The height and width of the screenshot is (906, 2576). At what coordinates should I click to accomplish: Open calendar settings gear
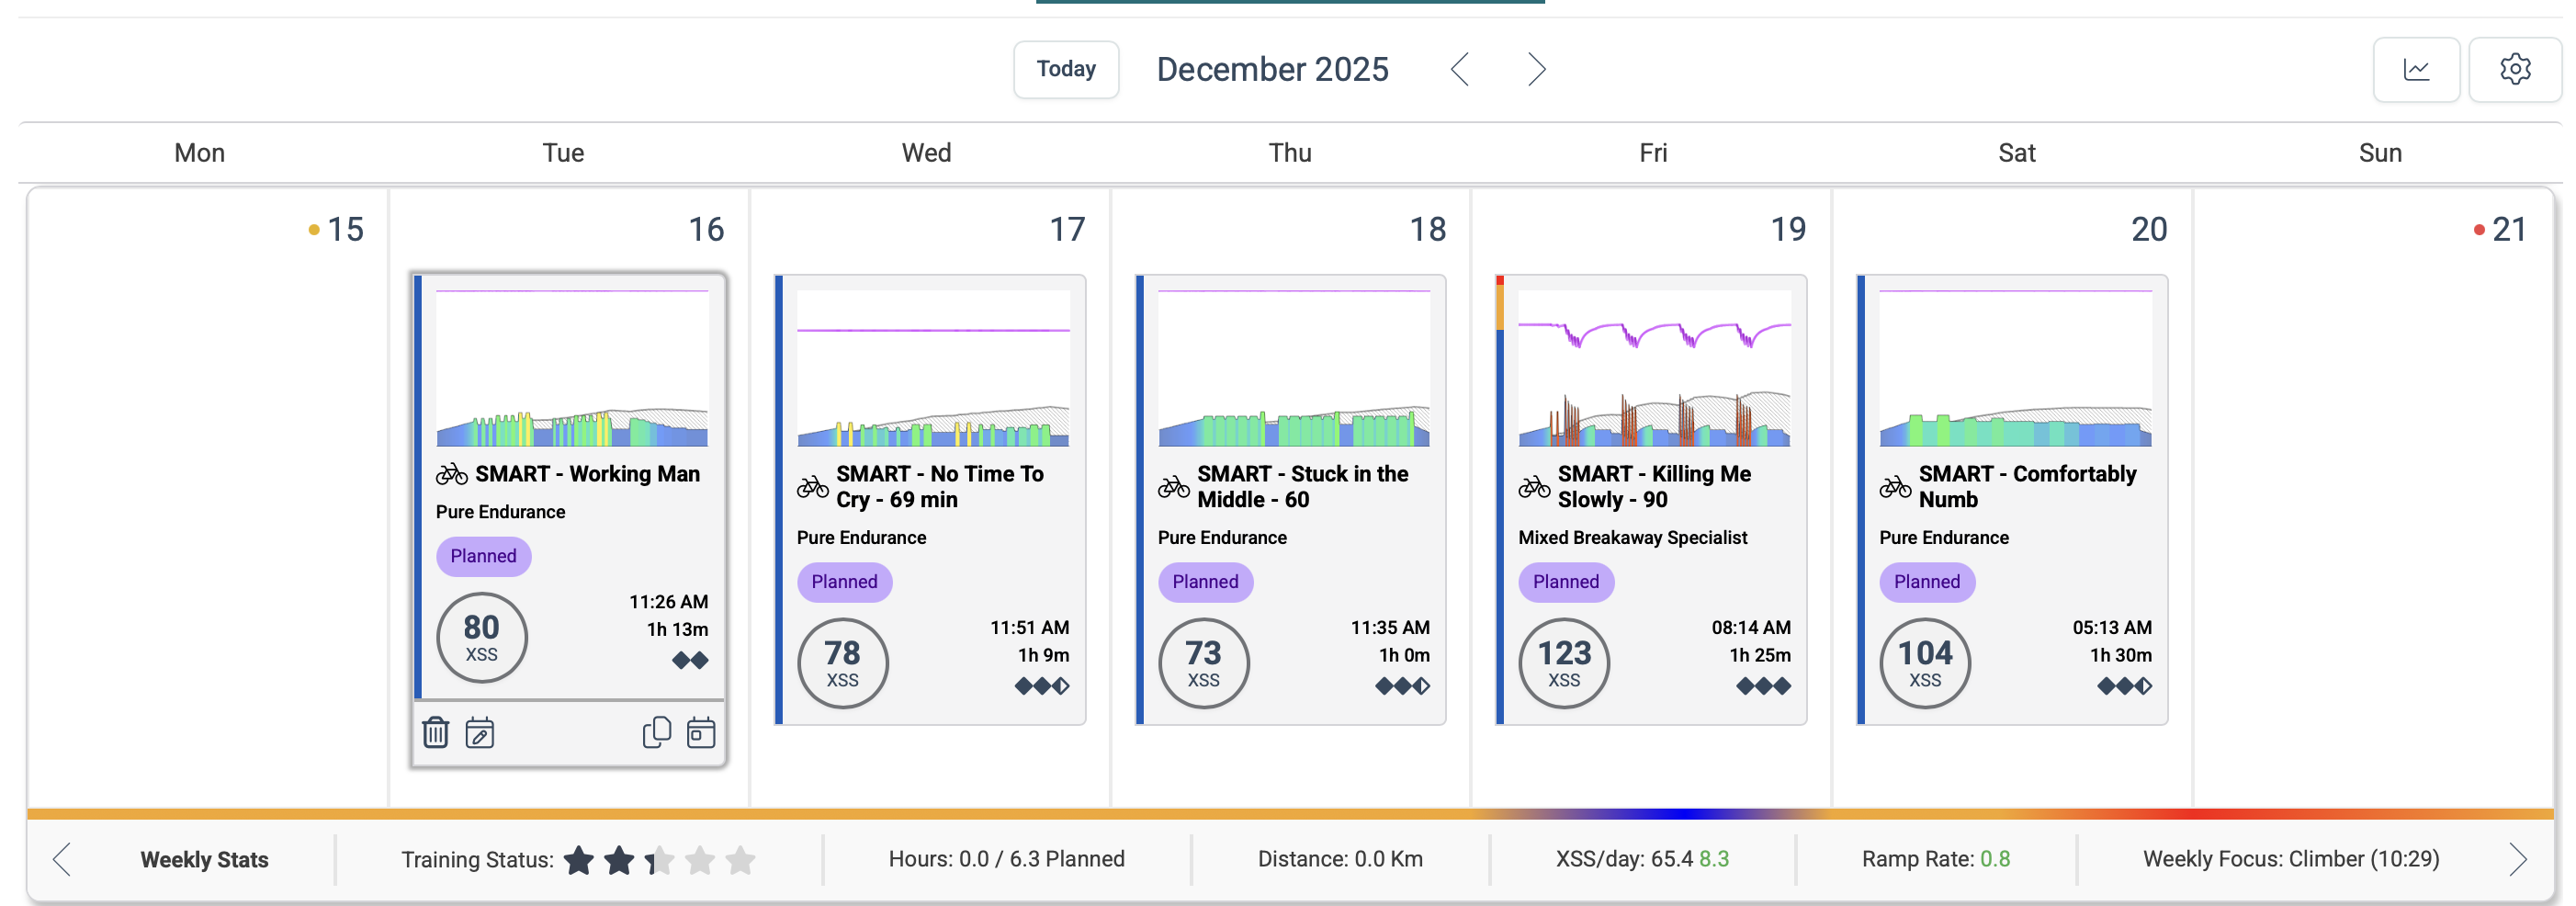2514,70
